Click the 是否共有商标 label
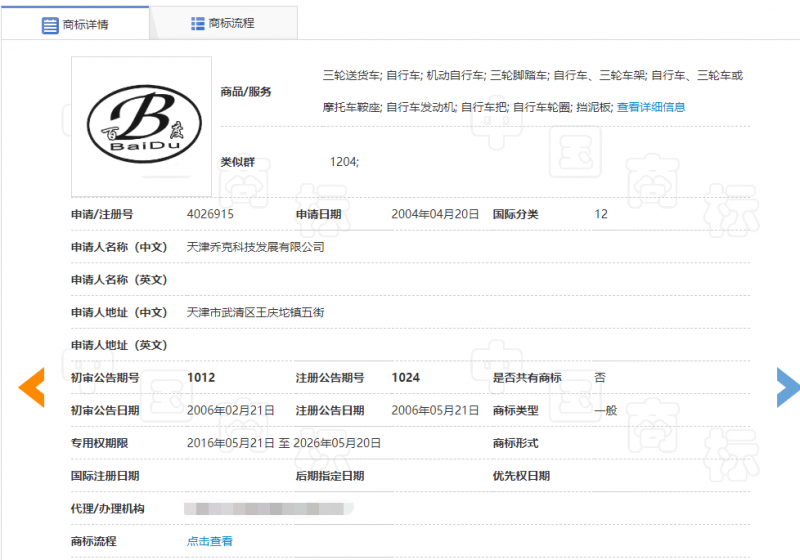 pyautogui.click(x=527, y=377)
